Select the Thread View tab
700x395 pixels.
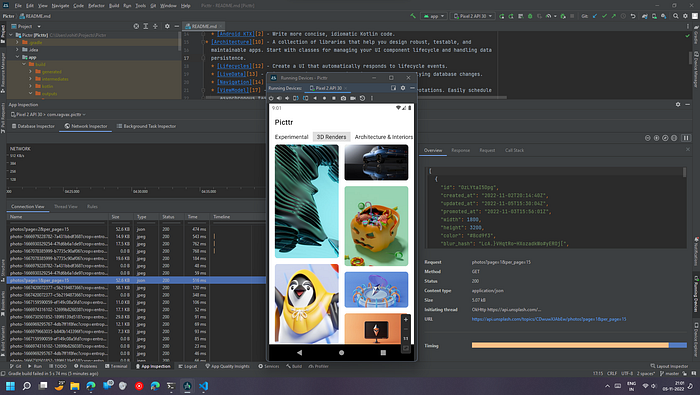pyautogui.click(x=66, y=207)
